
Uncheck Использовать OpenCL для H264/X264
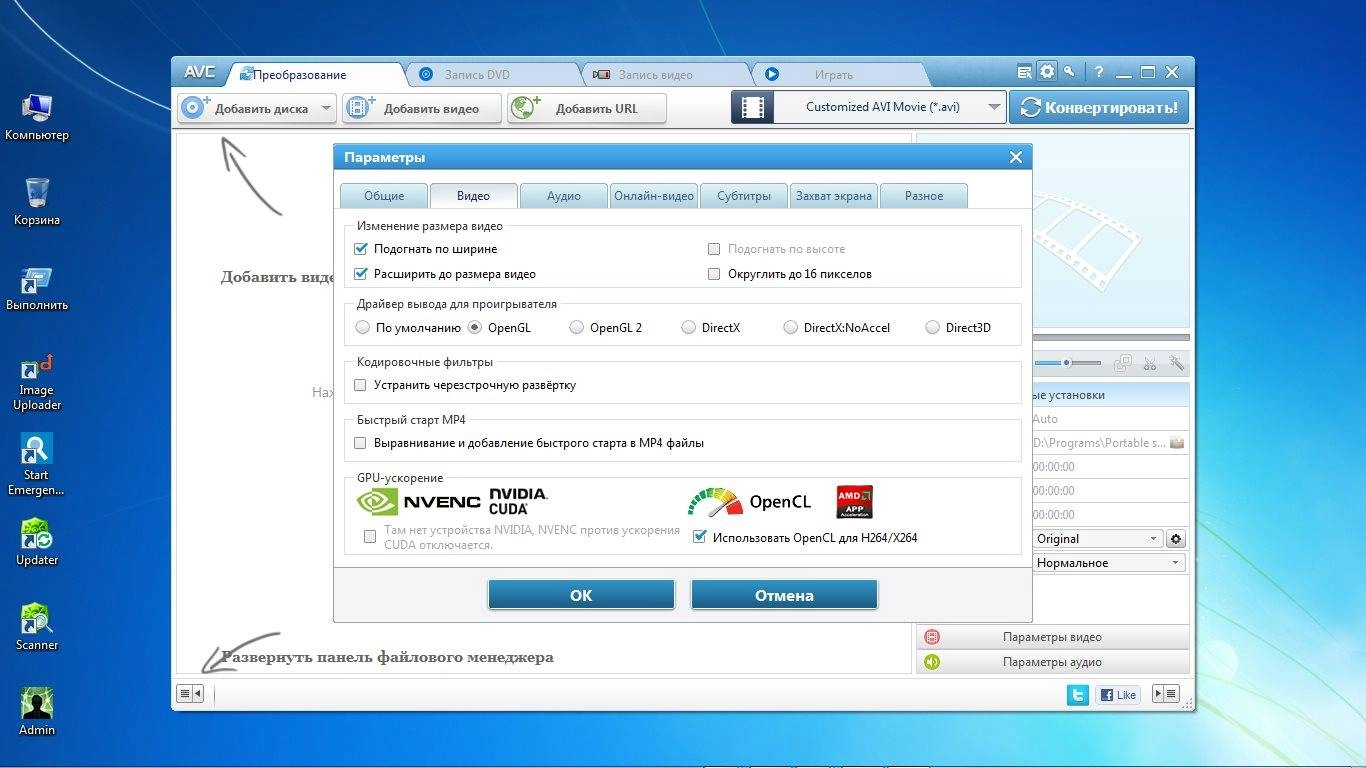coord(700,537)
